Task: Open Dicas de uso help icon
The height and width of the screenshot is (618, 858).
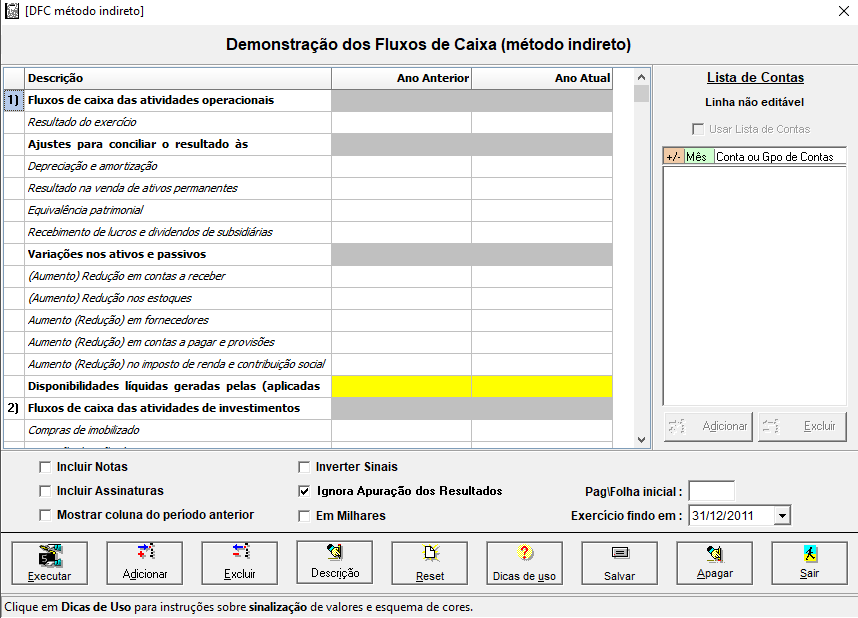Action: (525, 553)
